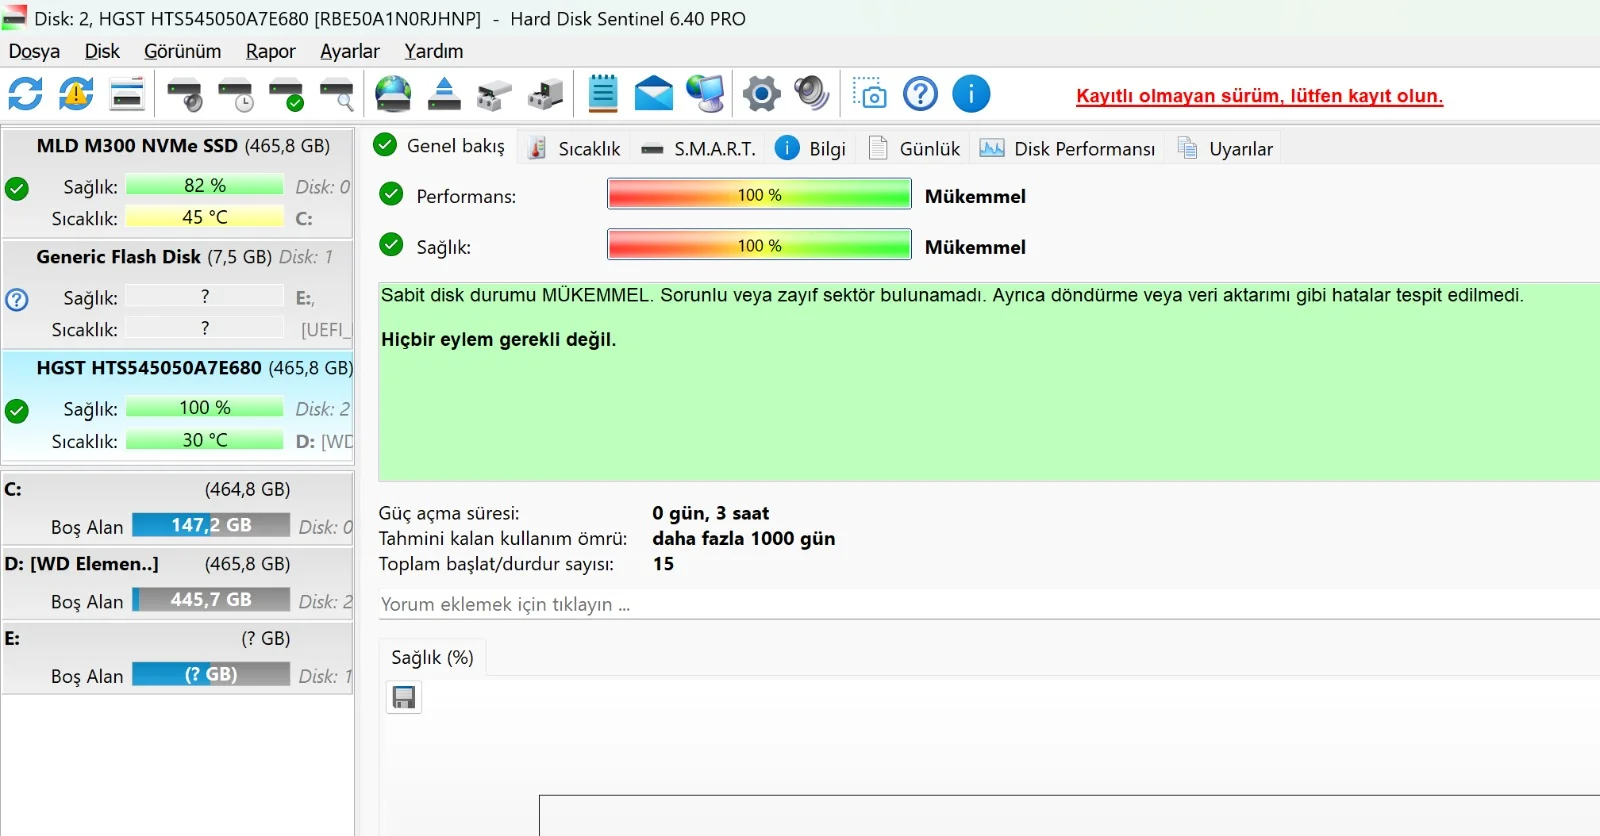
Task: Click the disk with green checkmark toolbar icon
Action: pos(287,94)
